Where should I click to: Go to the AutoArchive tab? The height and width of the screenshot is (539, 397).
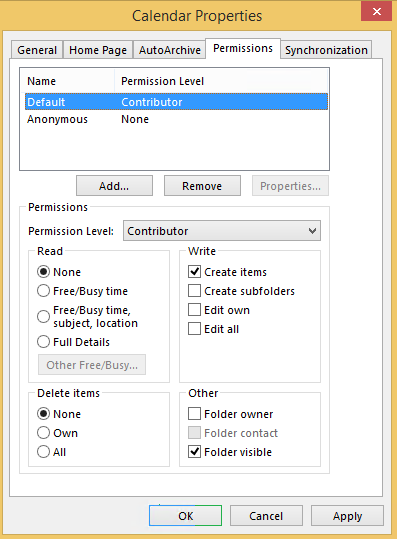click(x=169, y=50)
